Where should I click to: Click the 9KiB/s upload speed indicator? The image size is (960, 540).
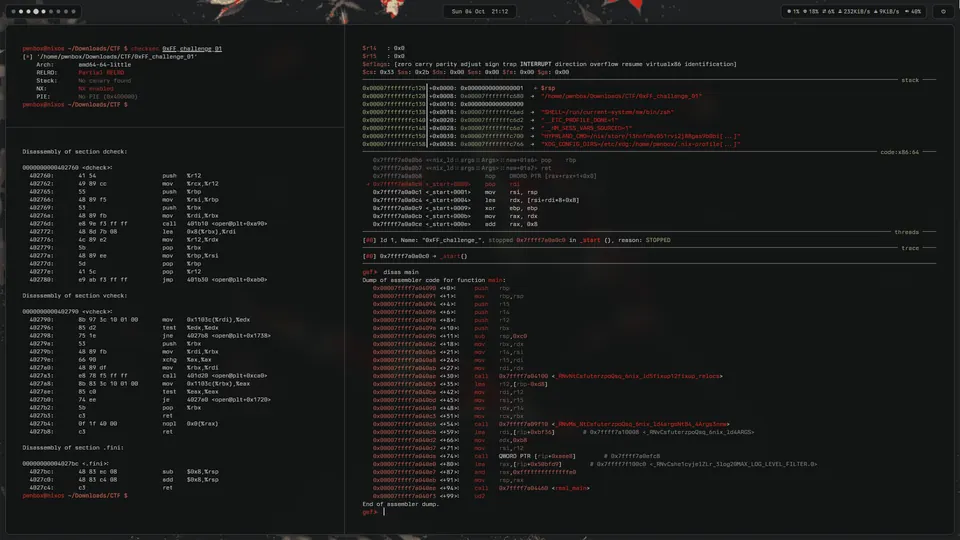pos(887,11)
